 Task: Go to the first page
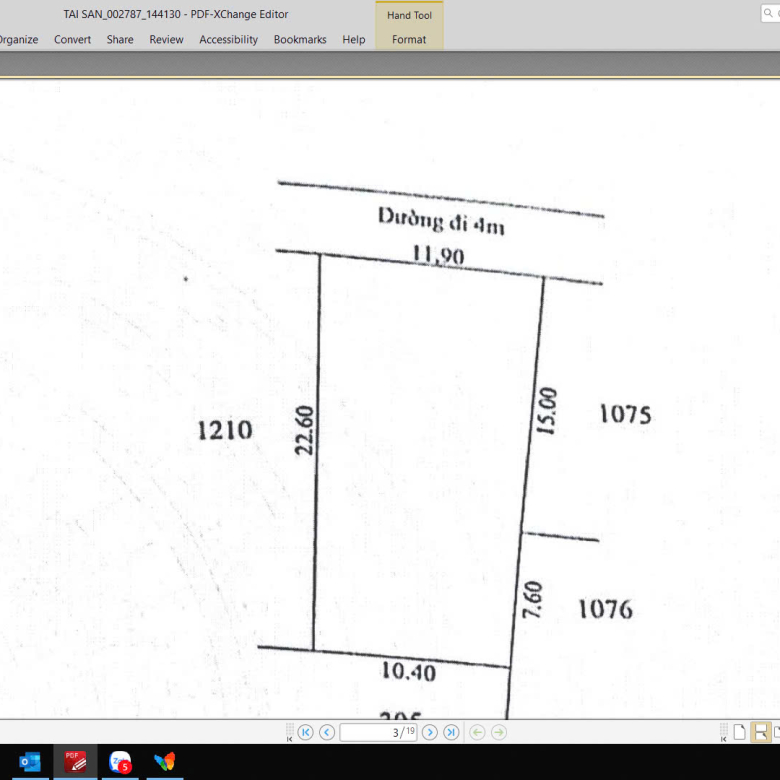(x=306, y=732)
